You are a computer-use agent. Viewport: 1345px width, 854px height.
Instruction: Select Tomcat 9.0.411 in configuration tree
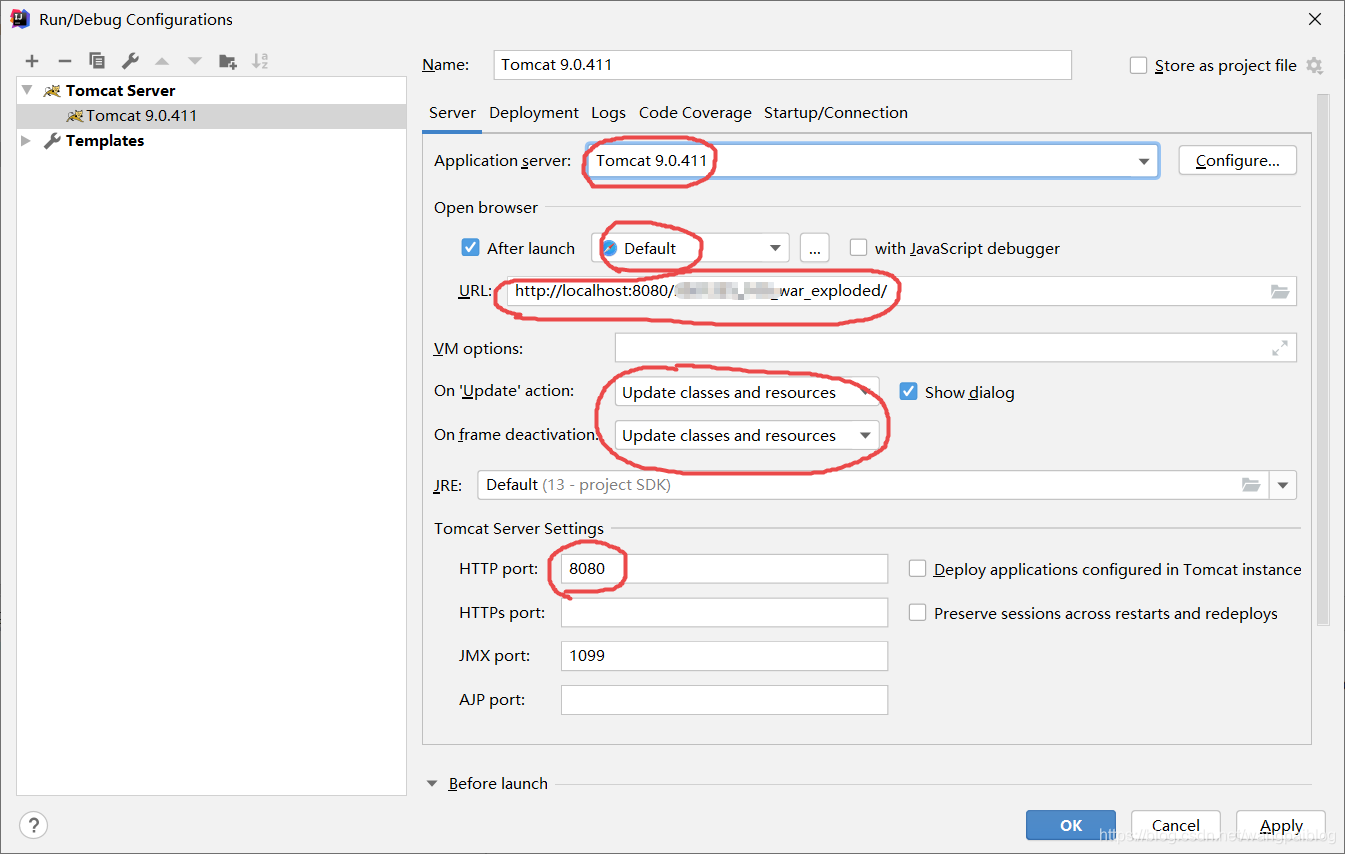(x=211, y=115)
